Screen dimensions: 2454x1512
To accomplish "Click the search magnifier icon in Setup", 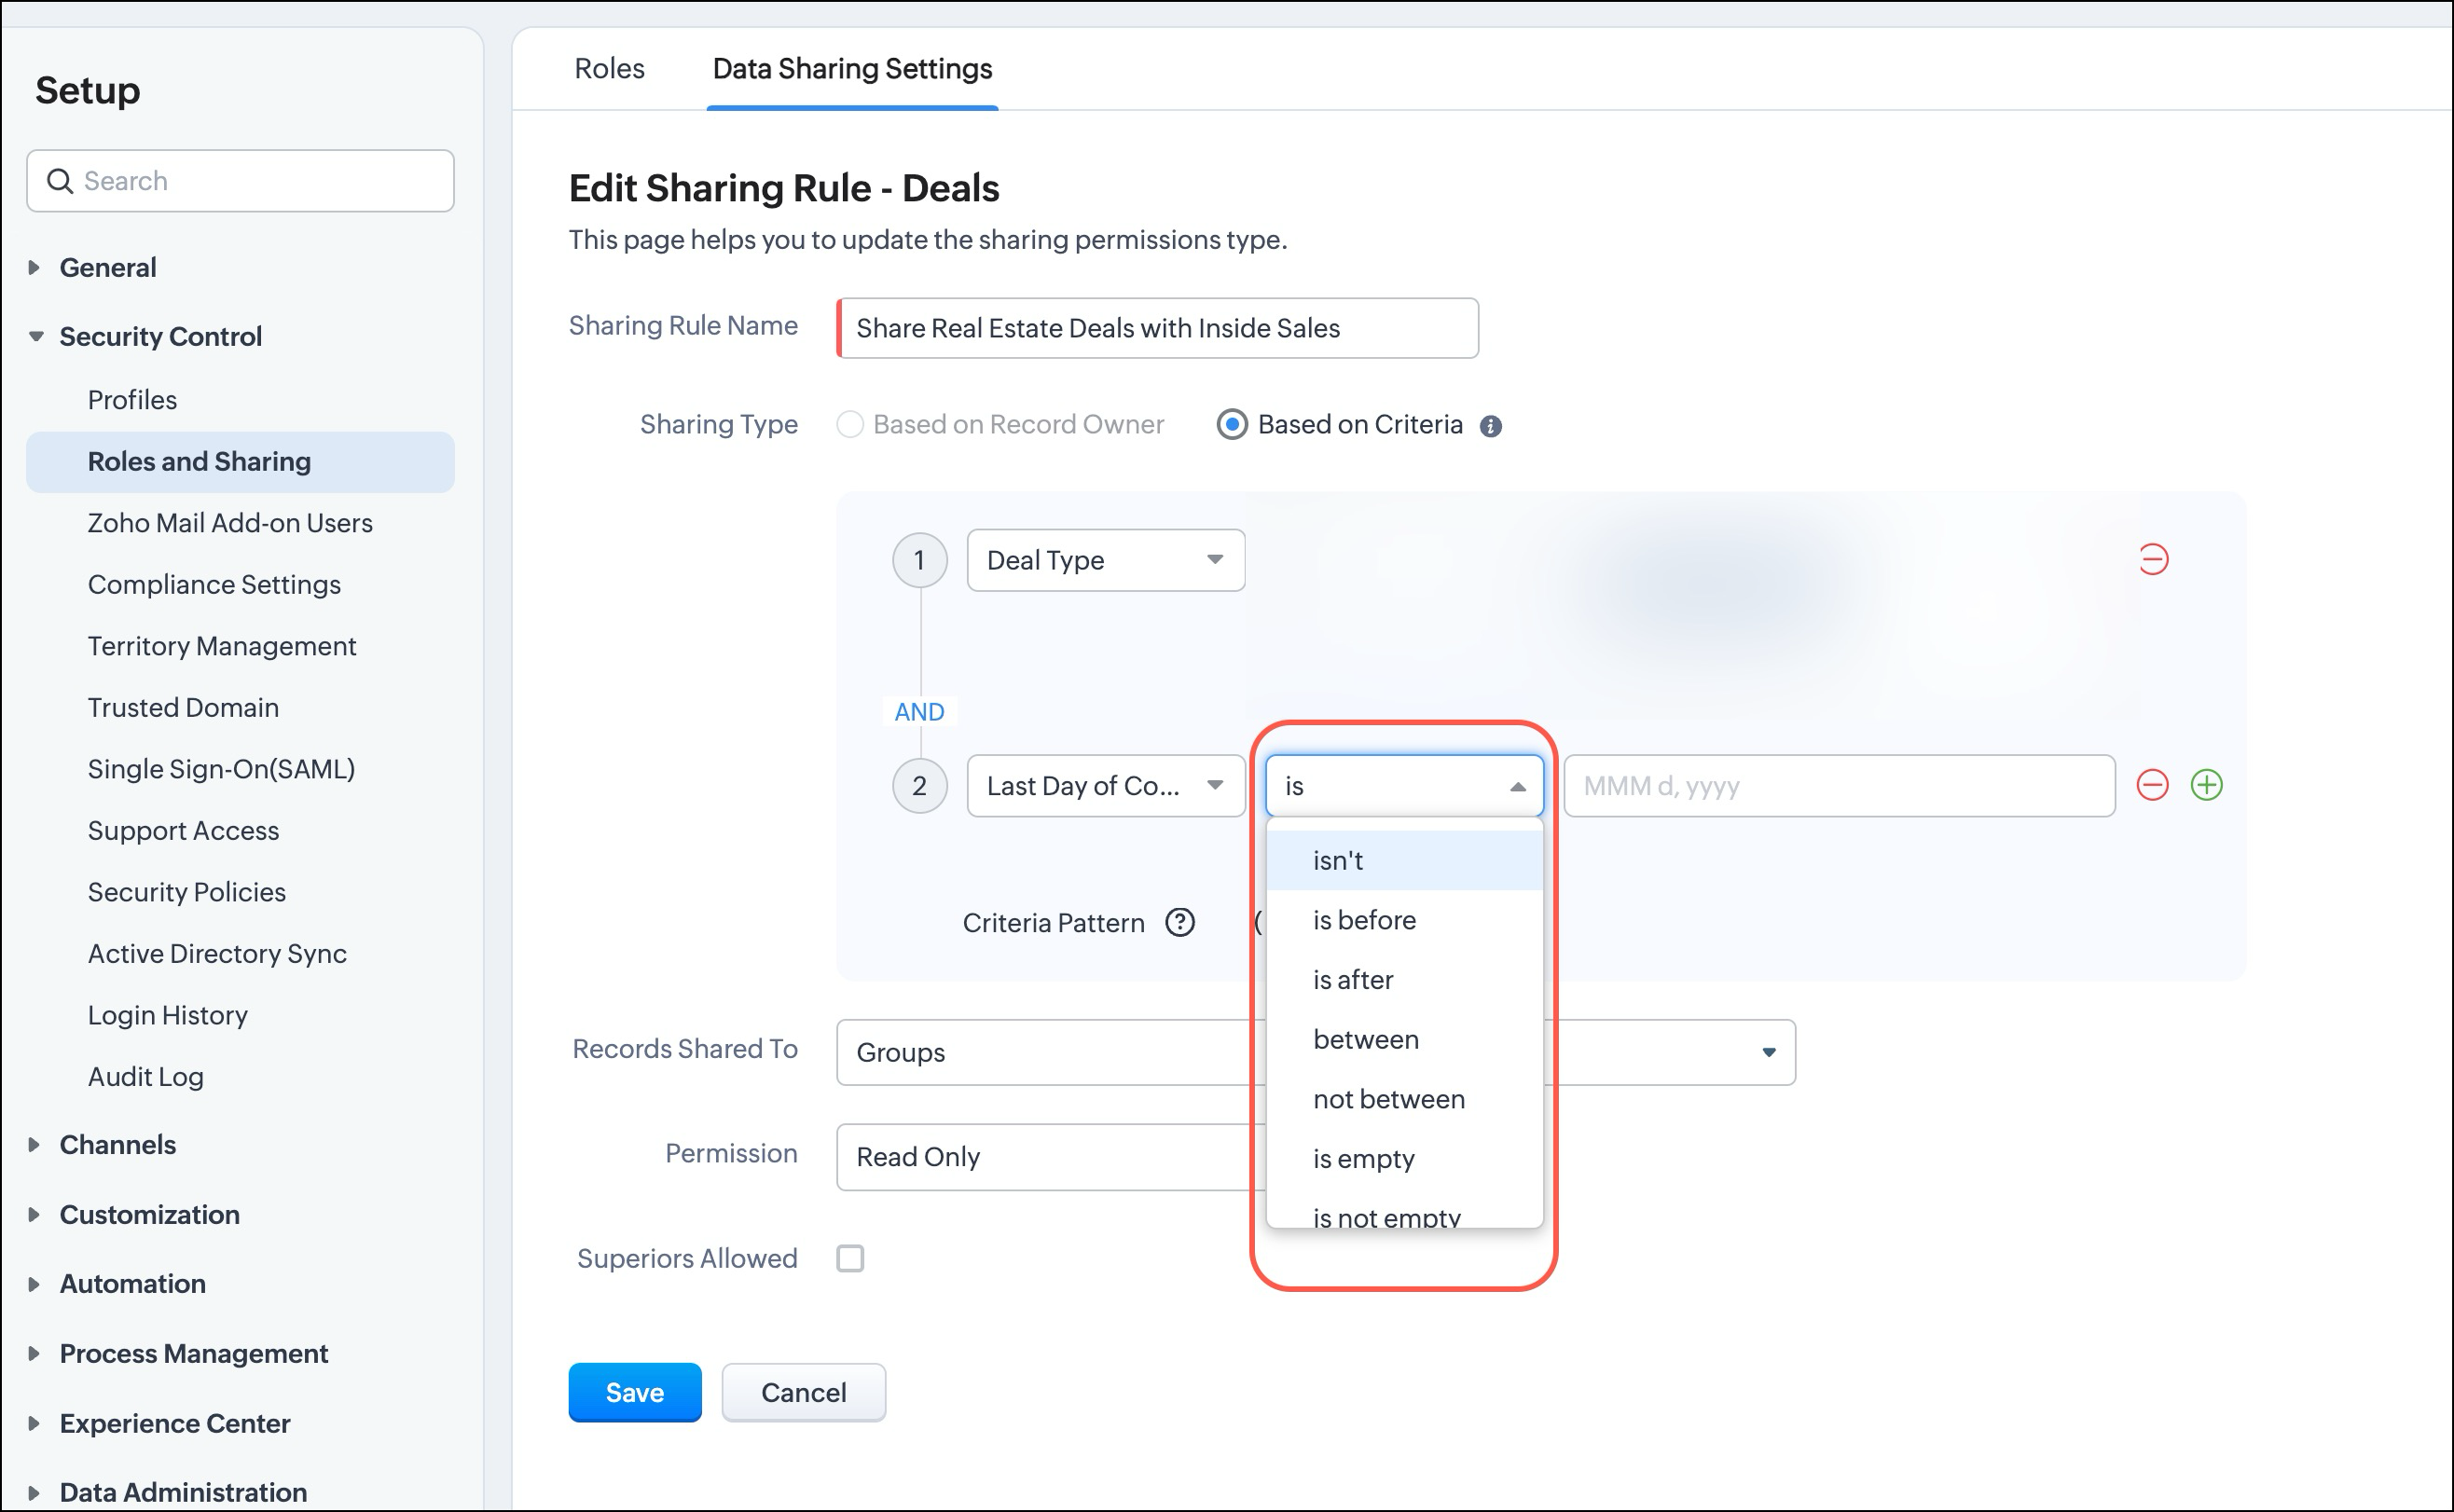I will point(60,181).
